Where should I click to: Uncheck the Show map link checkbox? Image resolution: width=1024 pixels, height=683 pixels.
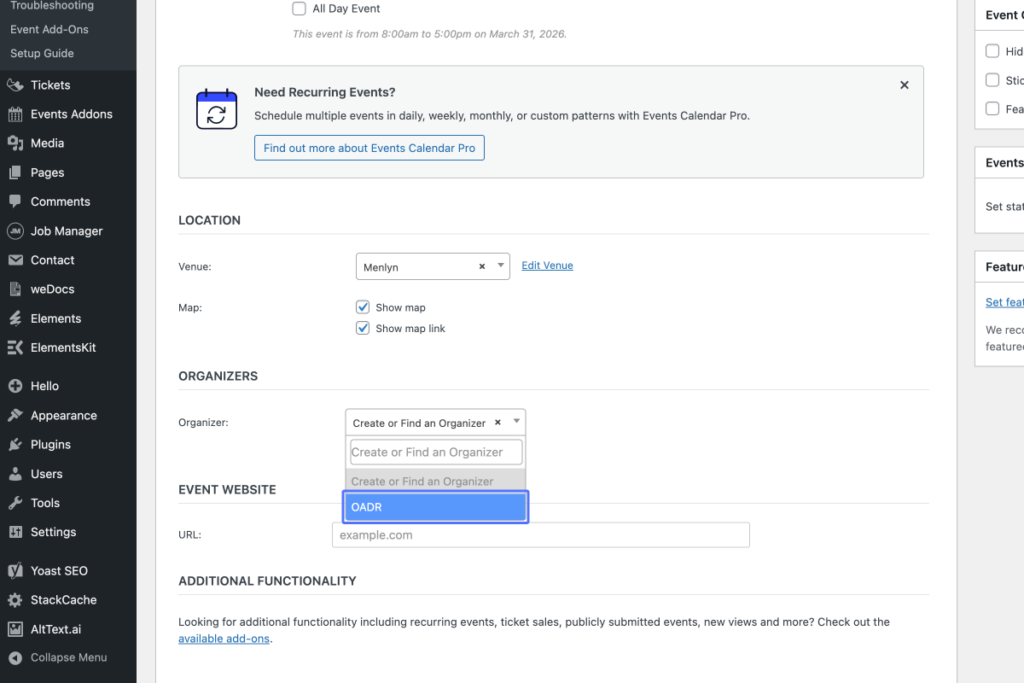point(362,328)
